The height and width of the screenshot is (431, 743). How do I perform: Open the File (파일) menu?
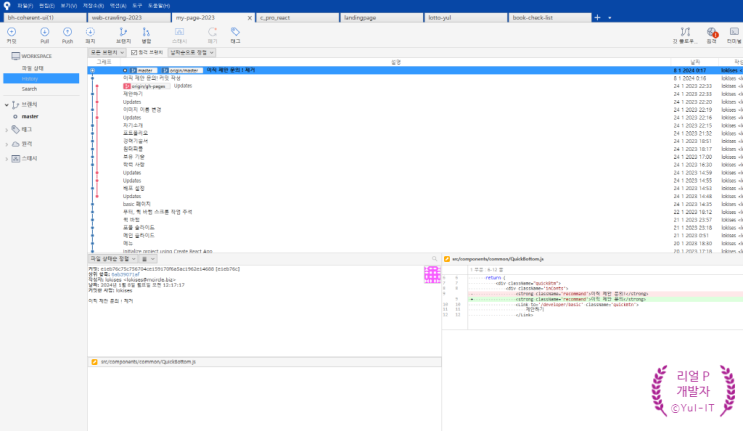coord(25,6)
